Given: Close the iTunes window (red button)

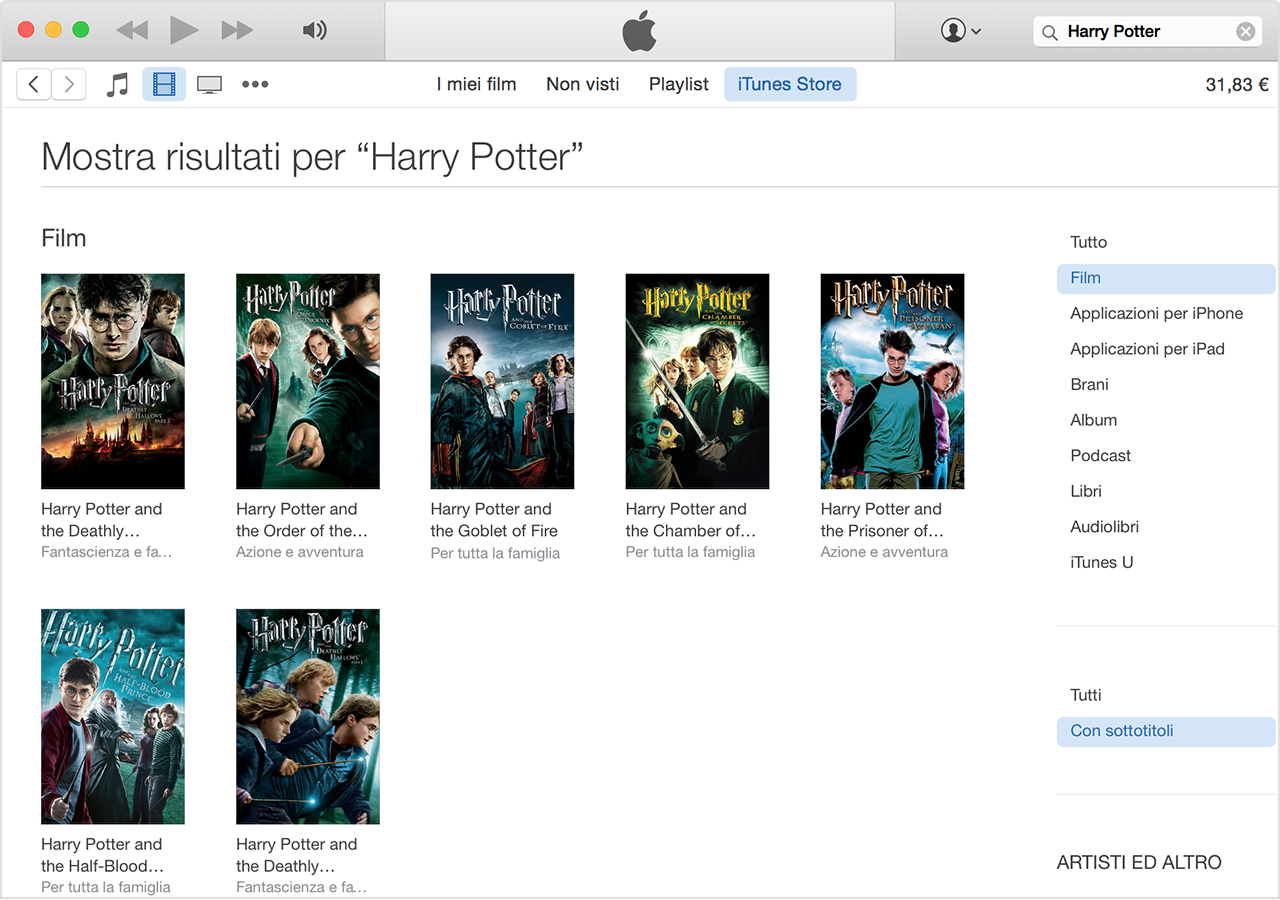Looking at the screenshot, I should [x=26, y=30].
